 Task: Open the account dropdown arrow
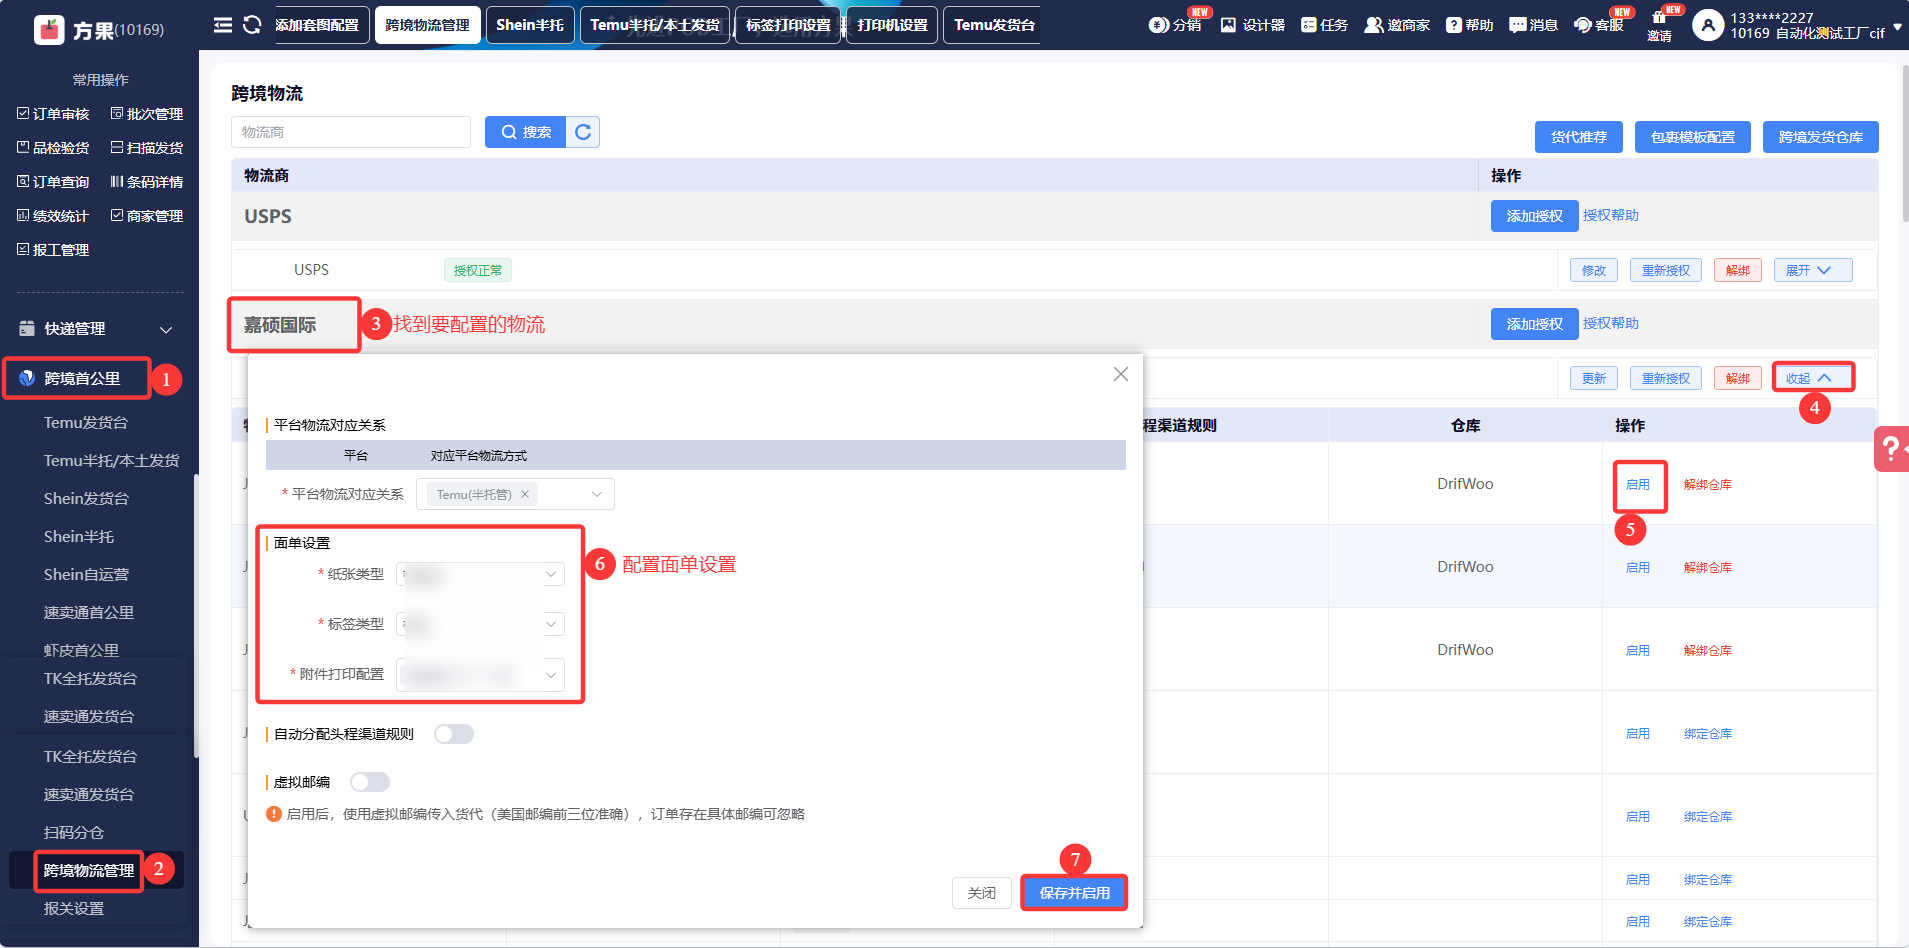tap(1897, 27)
